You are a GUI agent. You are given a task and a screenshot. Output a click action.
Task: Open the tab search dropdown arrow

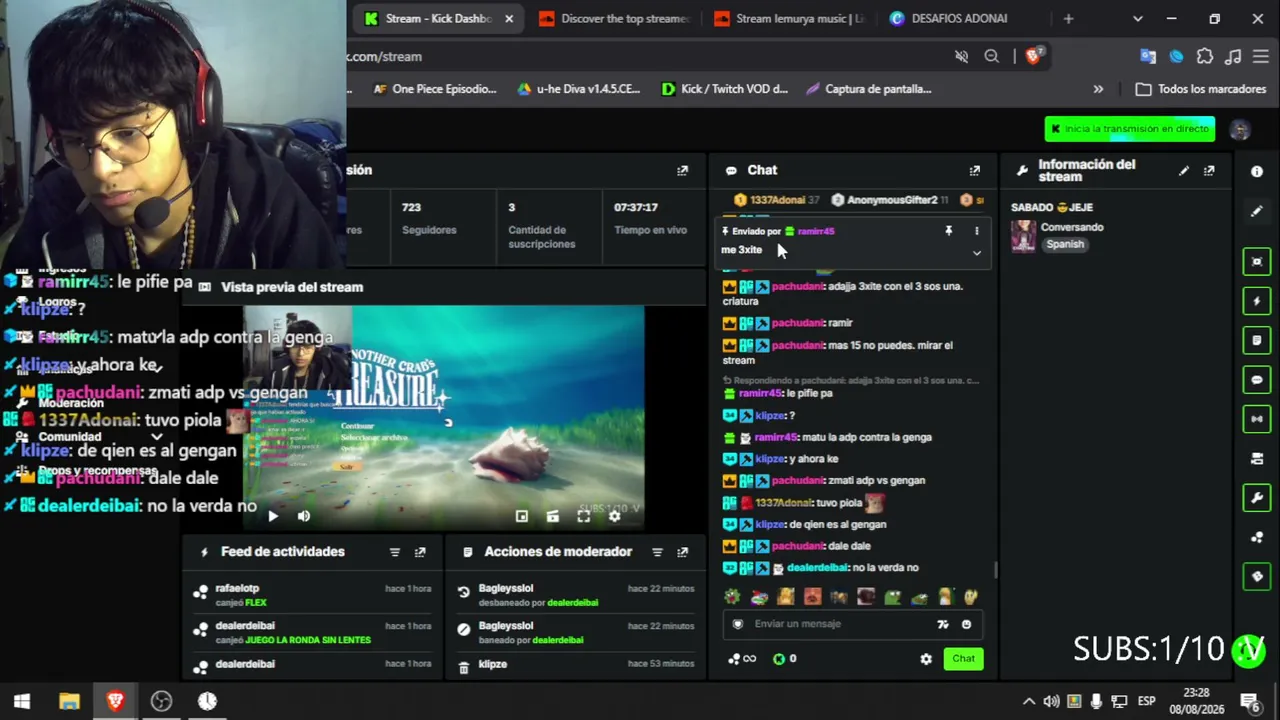1137,19
